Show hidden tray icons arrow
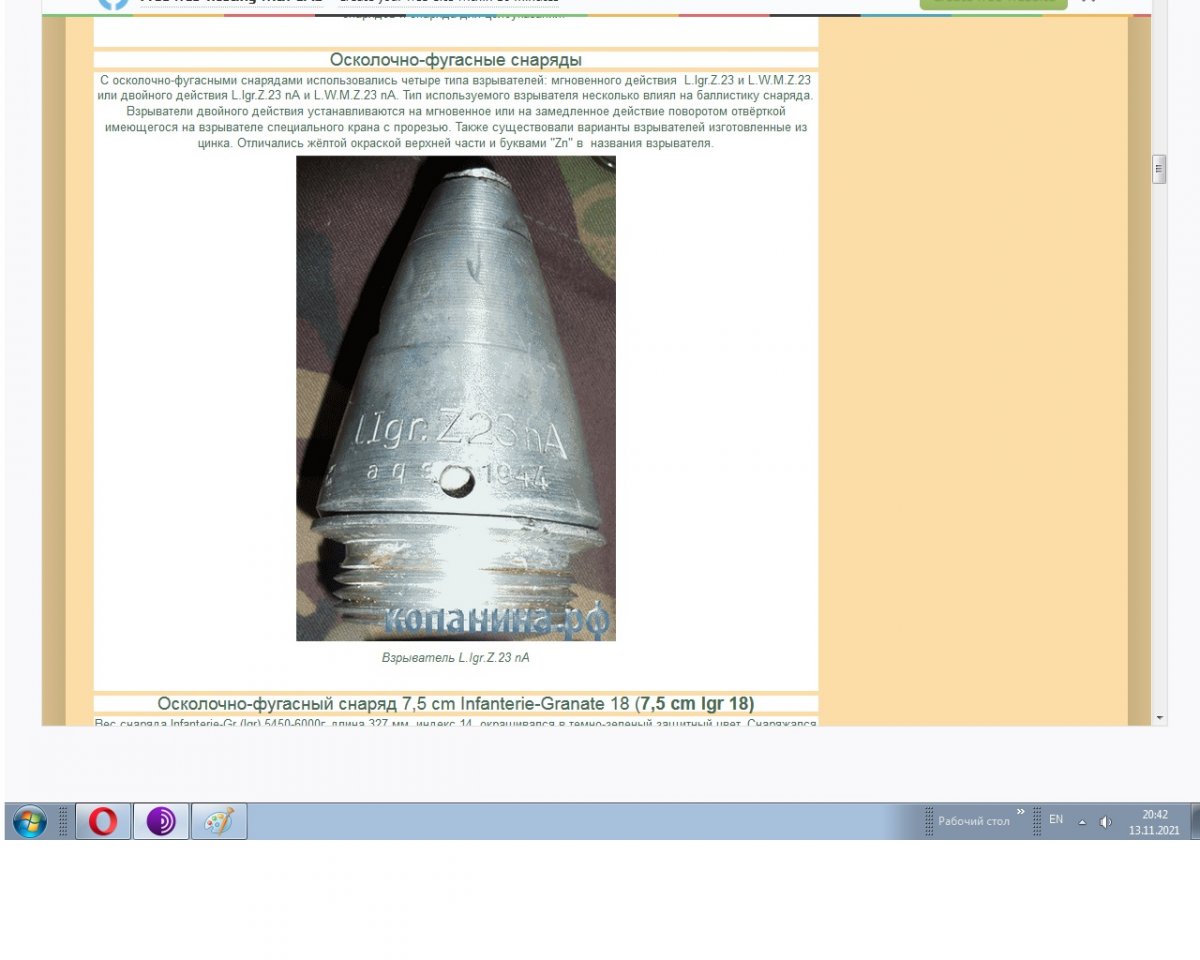 1082,822
